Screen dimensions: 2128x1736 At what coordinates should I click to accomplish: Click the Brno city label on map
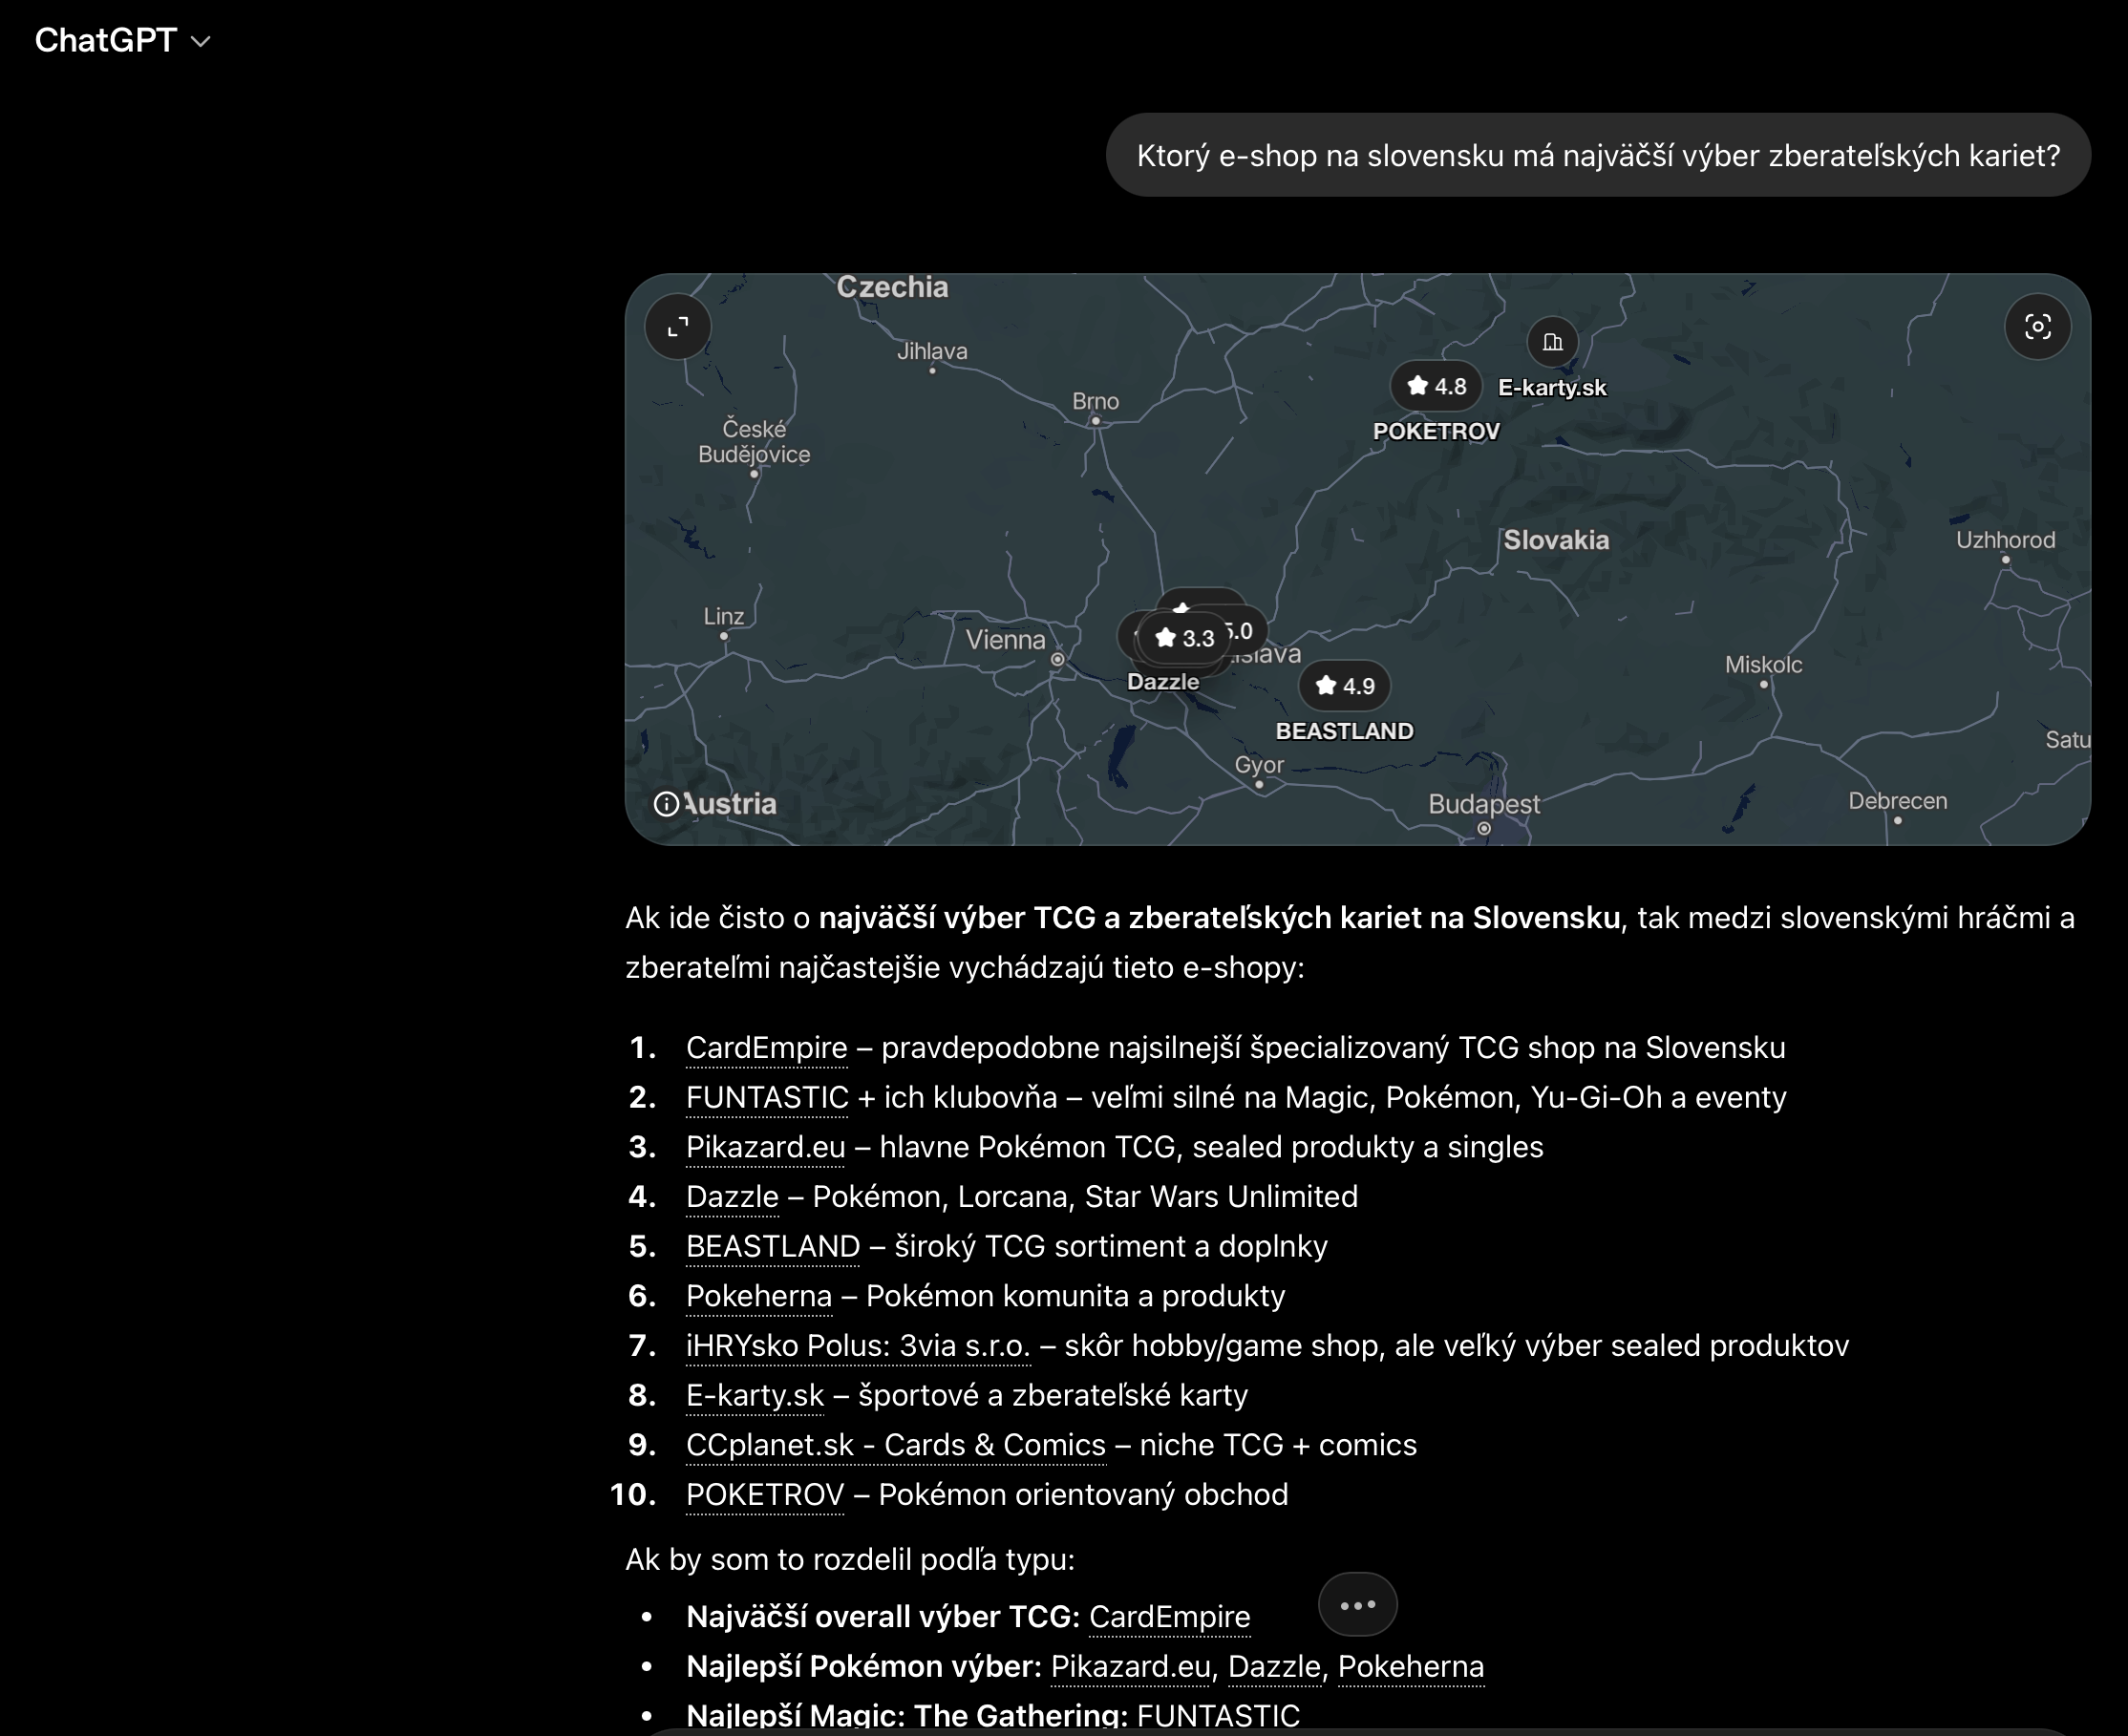[1095, 401]
